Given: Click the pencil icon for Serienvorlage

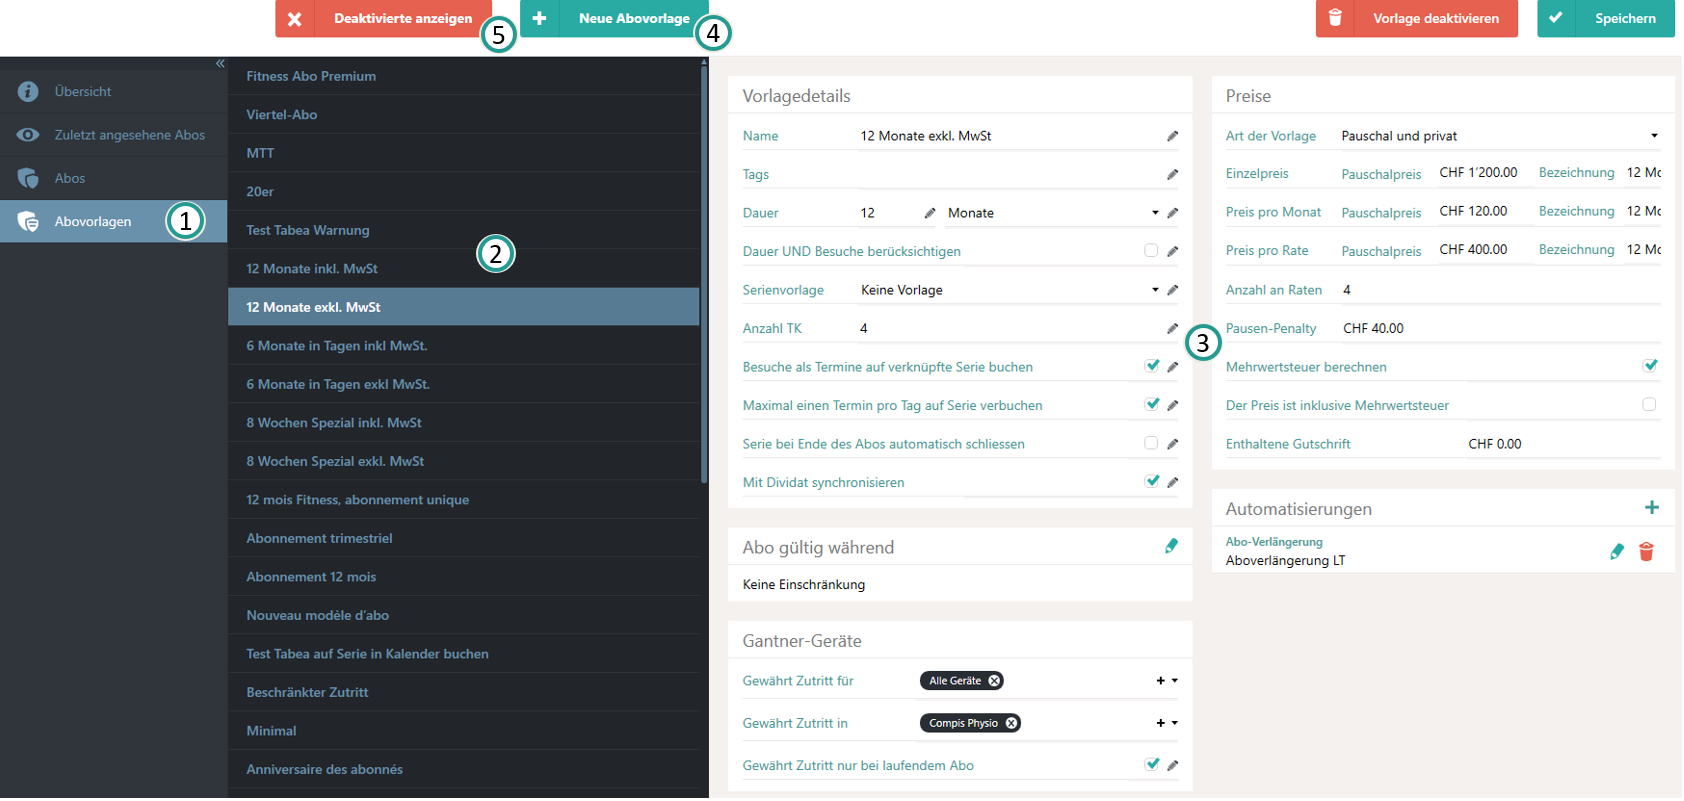Looking at the screenshot, I should click(1172, 290).
